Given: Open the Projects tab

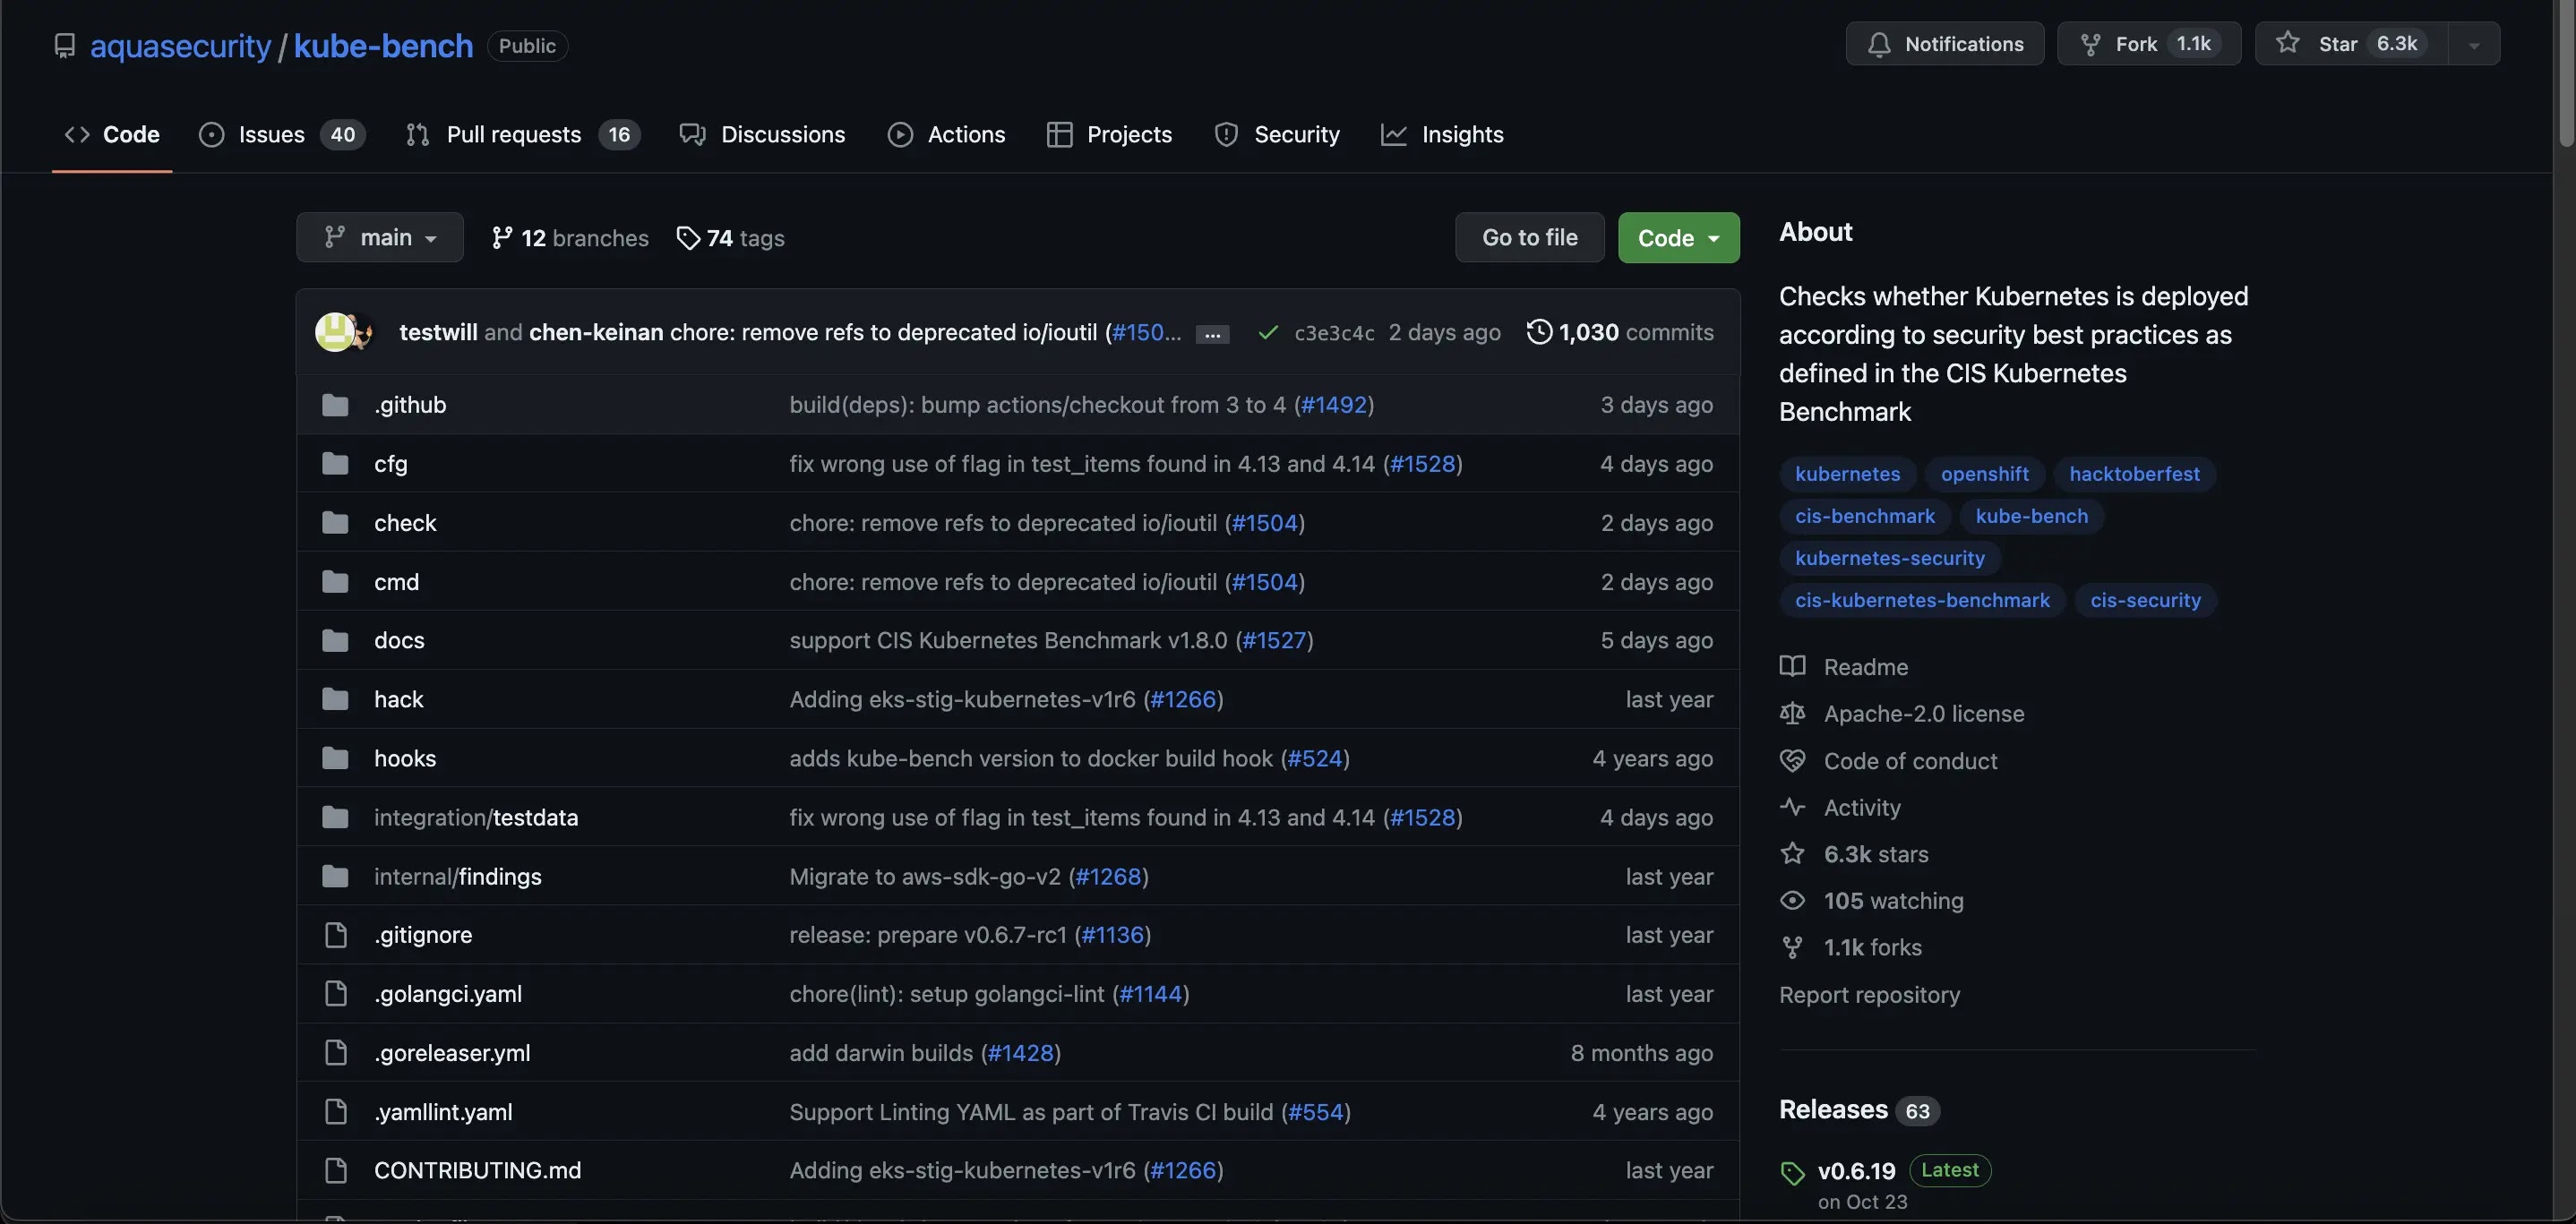Looking at the screenshot, I should 1108,134.
